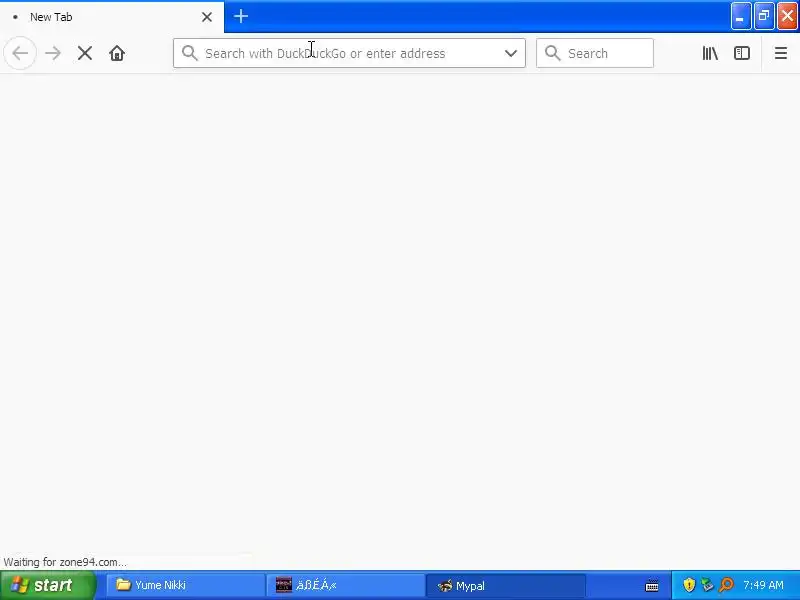Click the forward navigation arrow
This screenshot has width=800, height=600.
(x=53, y=53)
